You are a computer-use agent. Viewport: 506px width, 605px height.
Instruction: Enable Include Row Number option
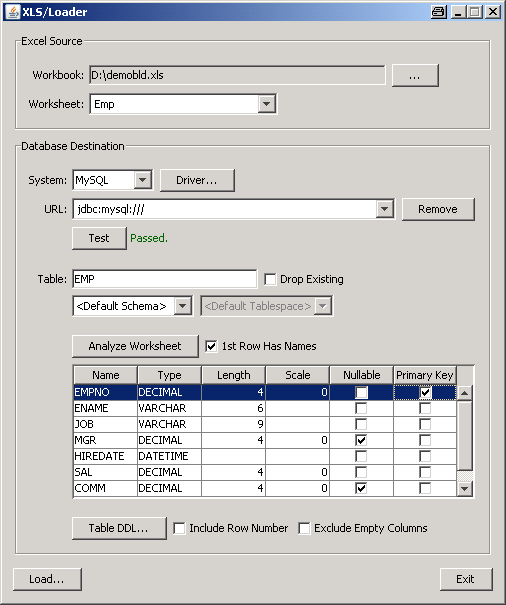click(179, 528)
